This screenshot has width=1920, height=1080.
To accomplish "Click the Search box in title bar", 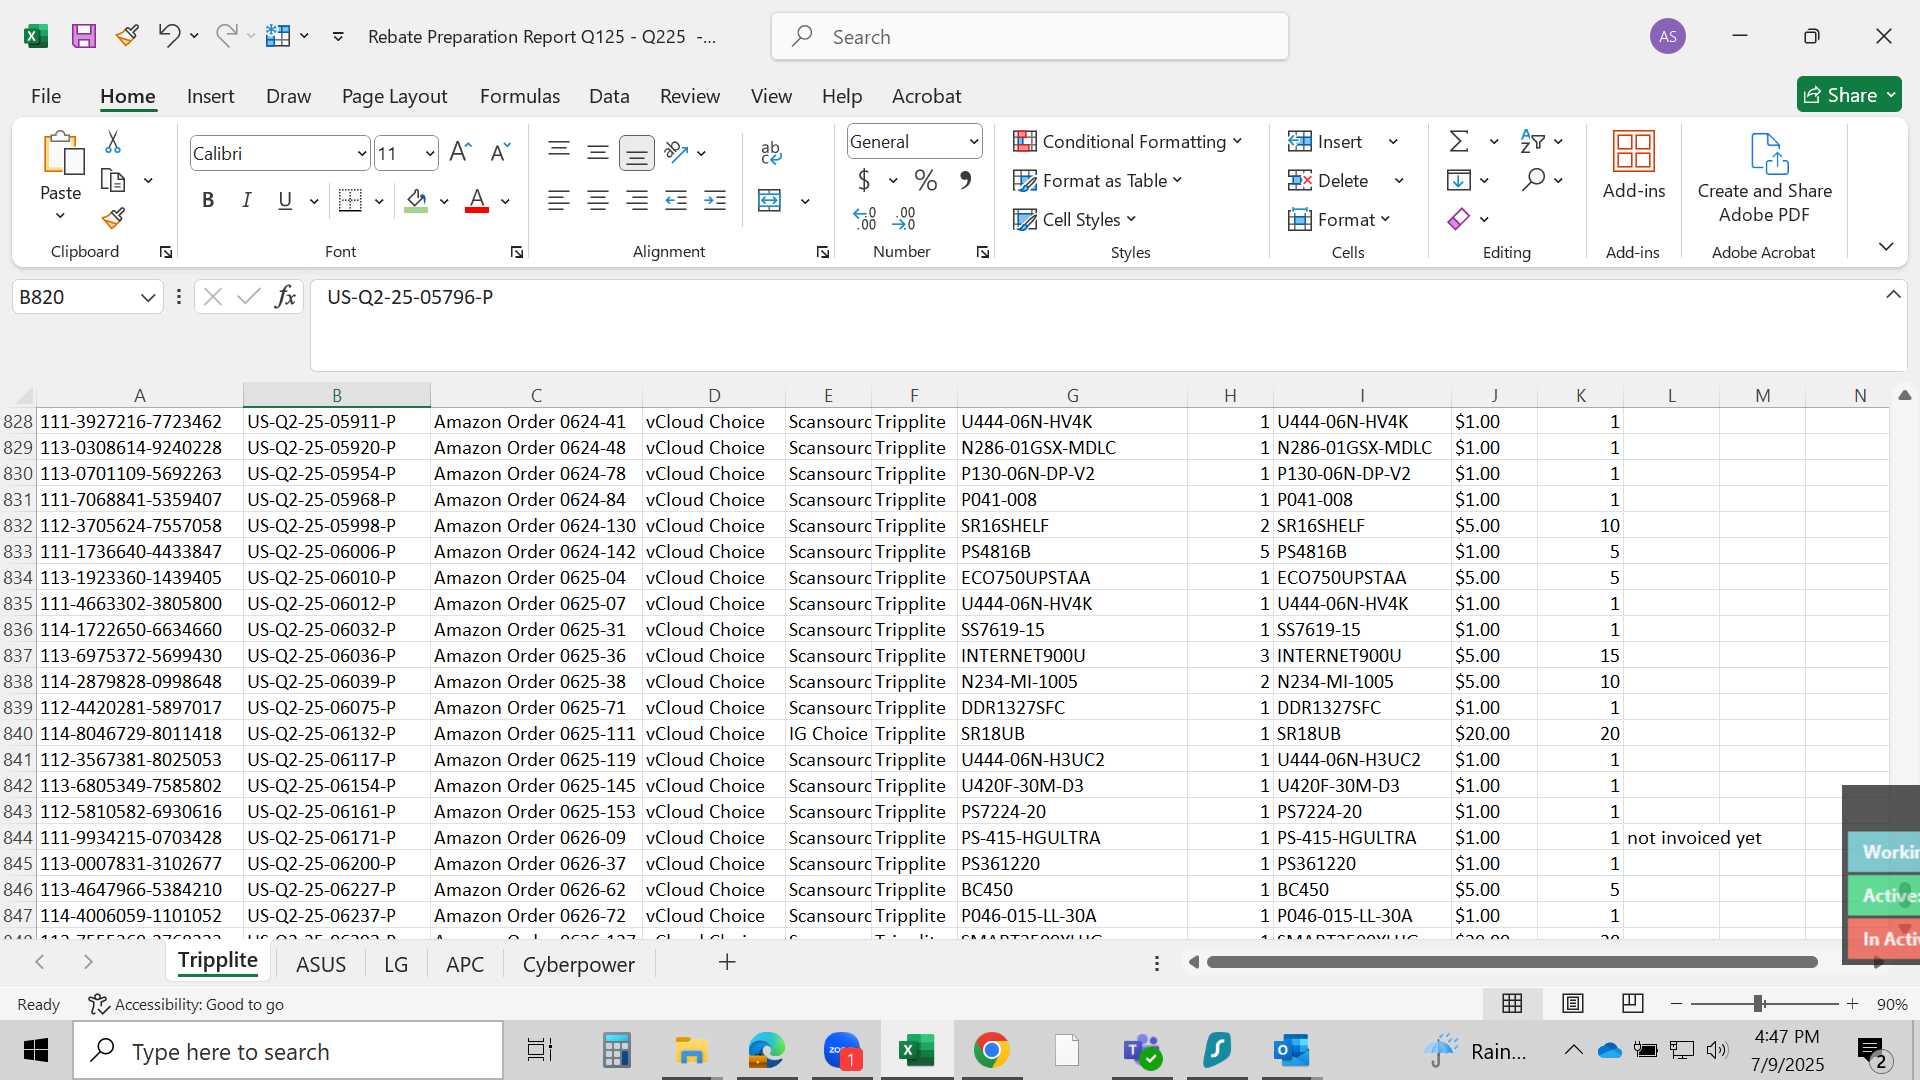I will point(1030,37).
